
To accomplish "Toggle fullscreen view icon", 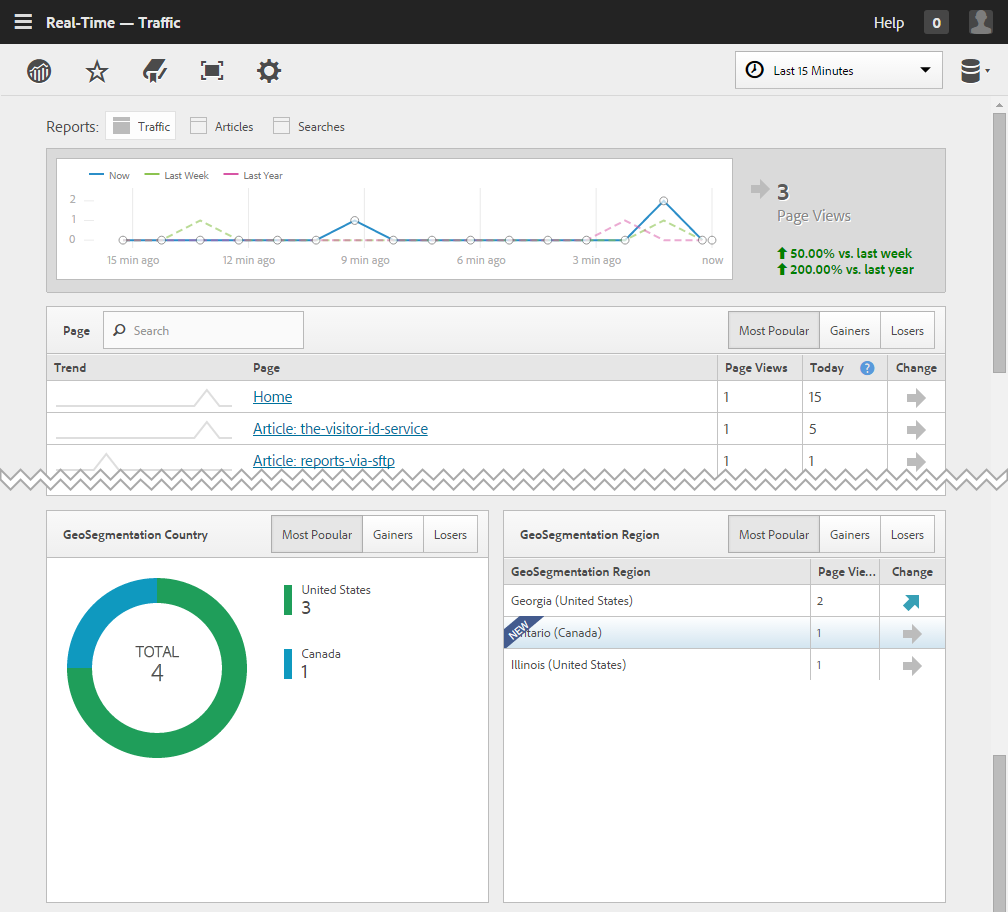I will pyautogui.click(x=212, y=71).
